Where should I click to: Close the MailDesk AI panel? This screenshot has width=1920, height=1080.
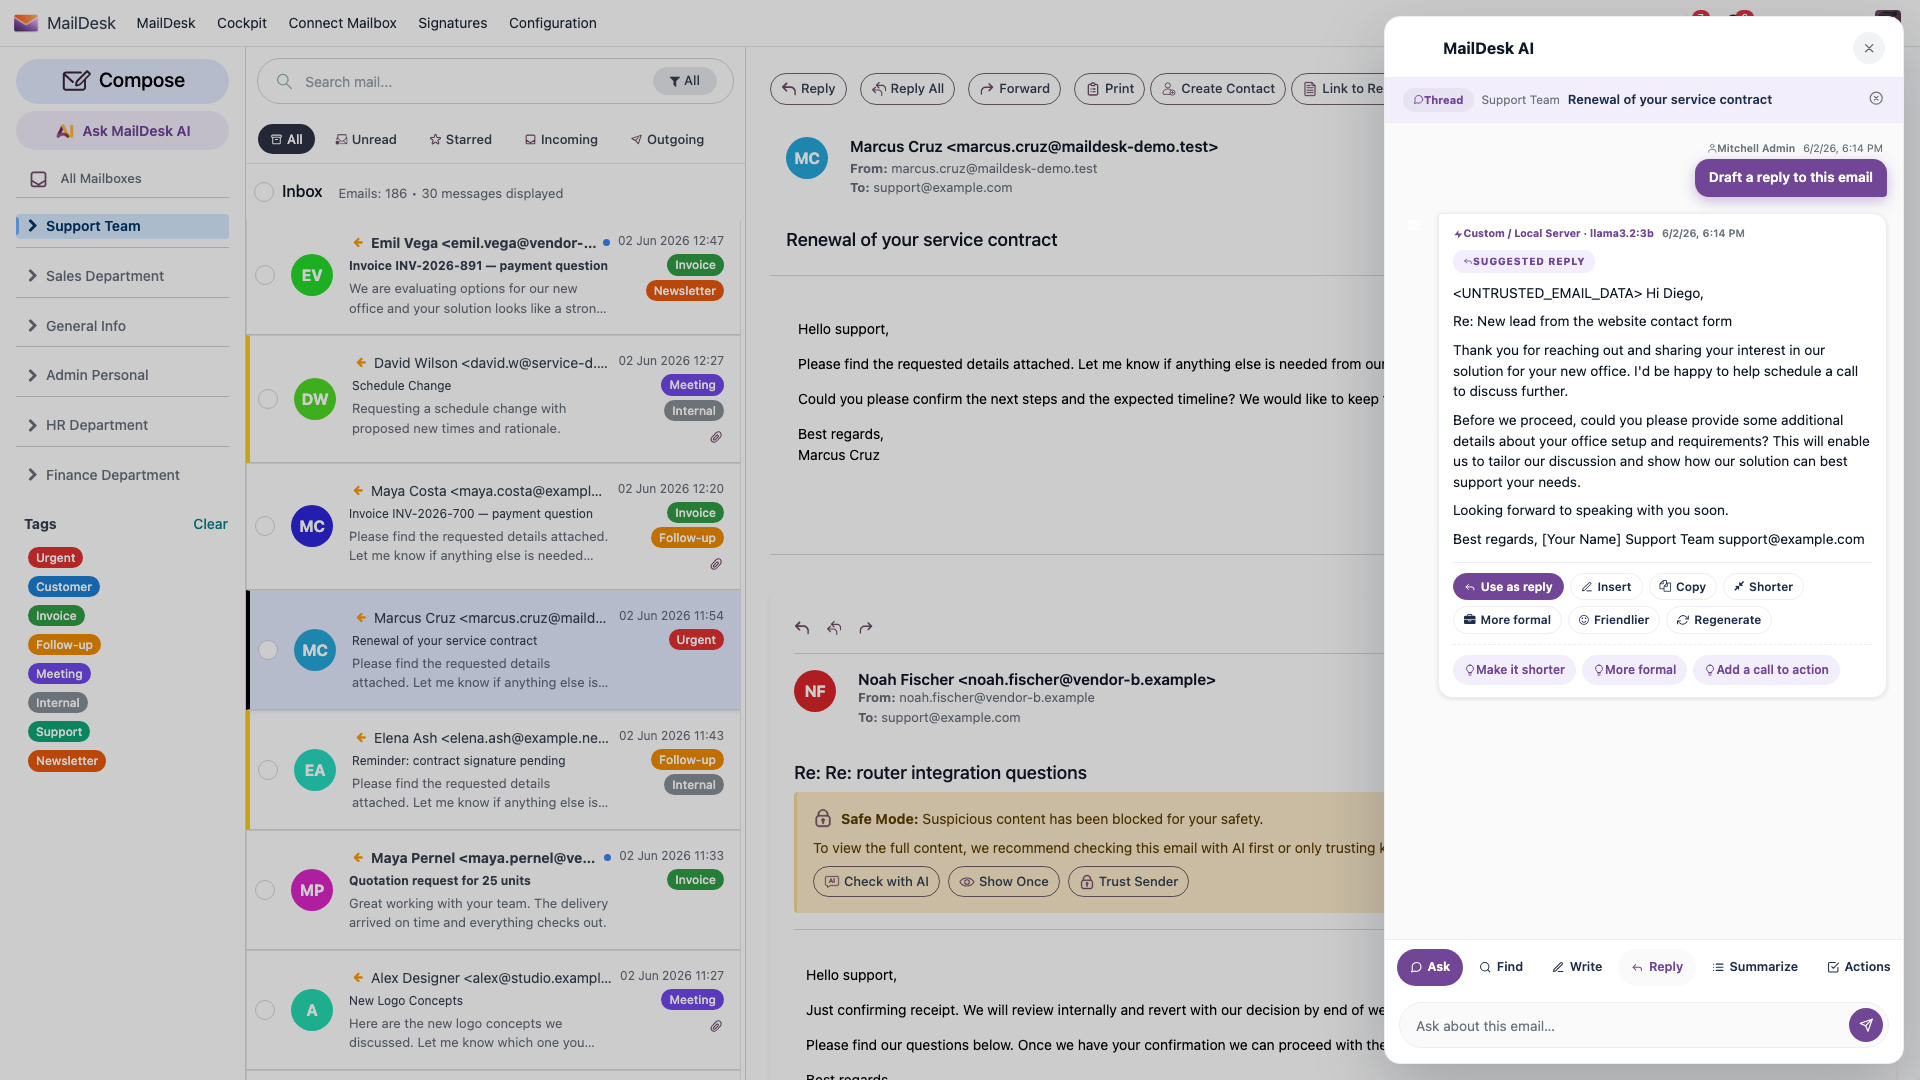coord(1869,48)
